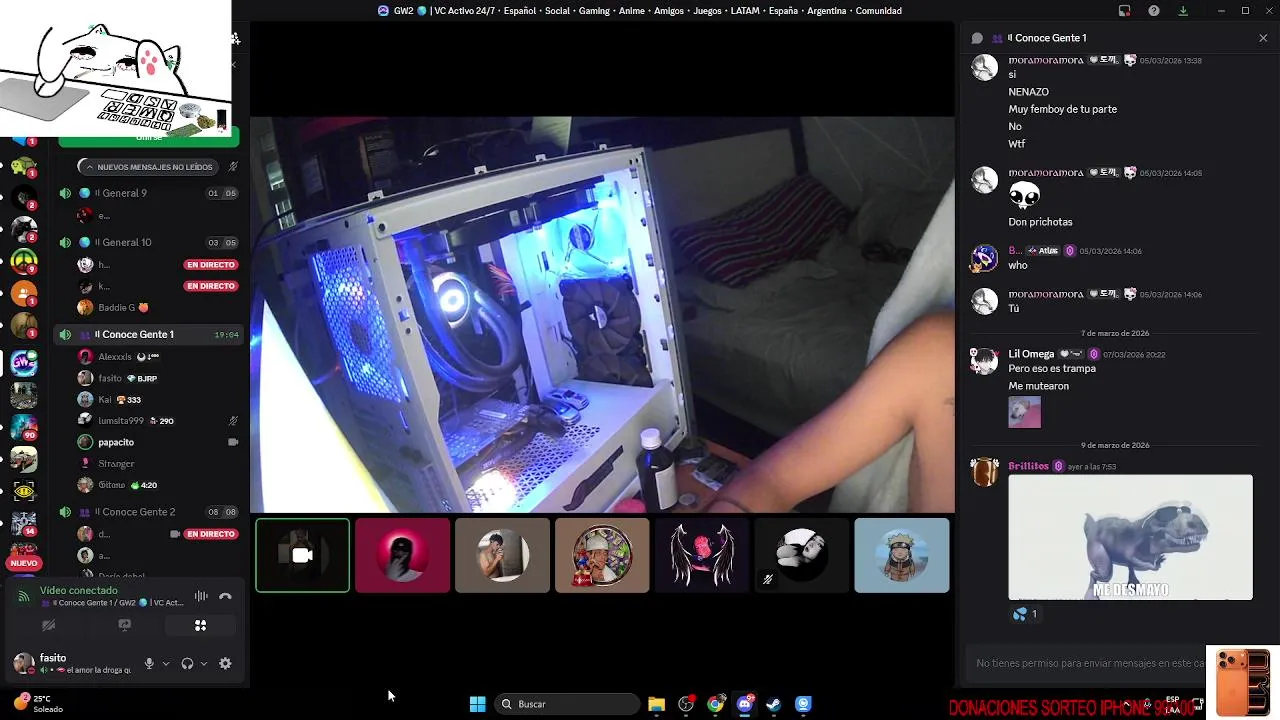Open File Explorer from taskbar
This screenshot has height=720, width=1280.
[656, 704]
